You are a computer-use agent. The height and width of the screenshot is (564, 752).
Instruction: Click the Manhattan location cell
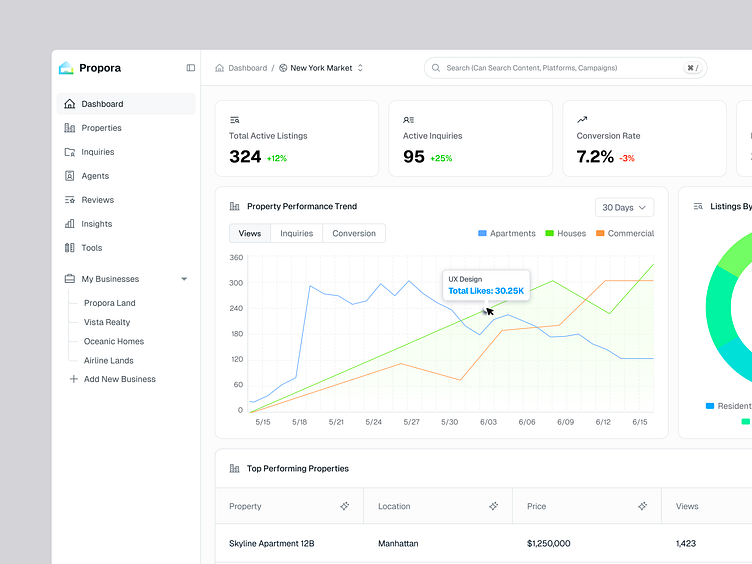click(398, 543)
